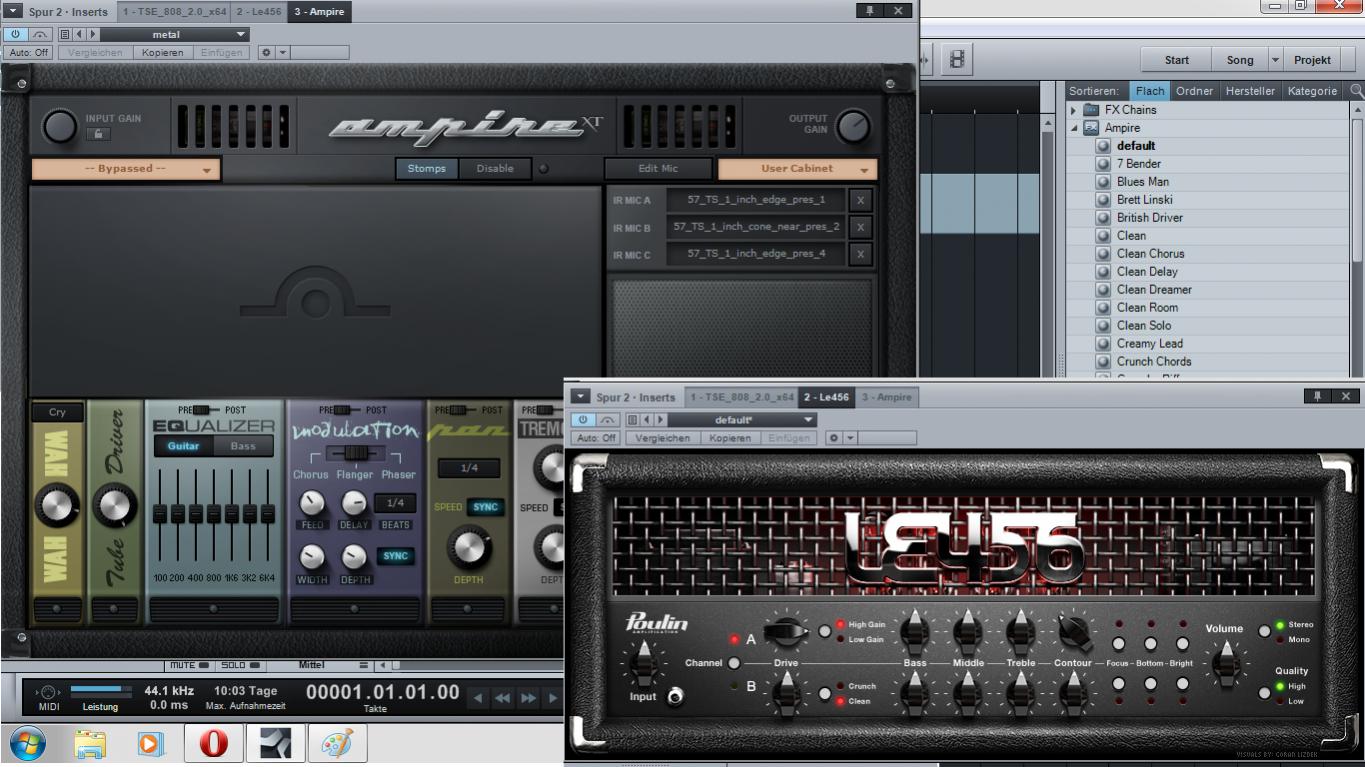Image resolution: width=1365 pixels, height=767 pixels.
Task: Toggle Pan pedal SYNC button
Action: (x=485, y=507)
